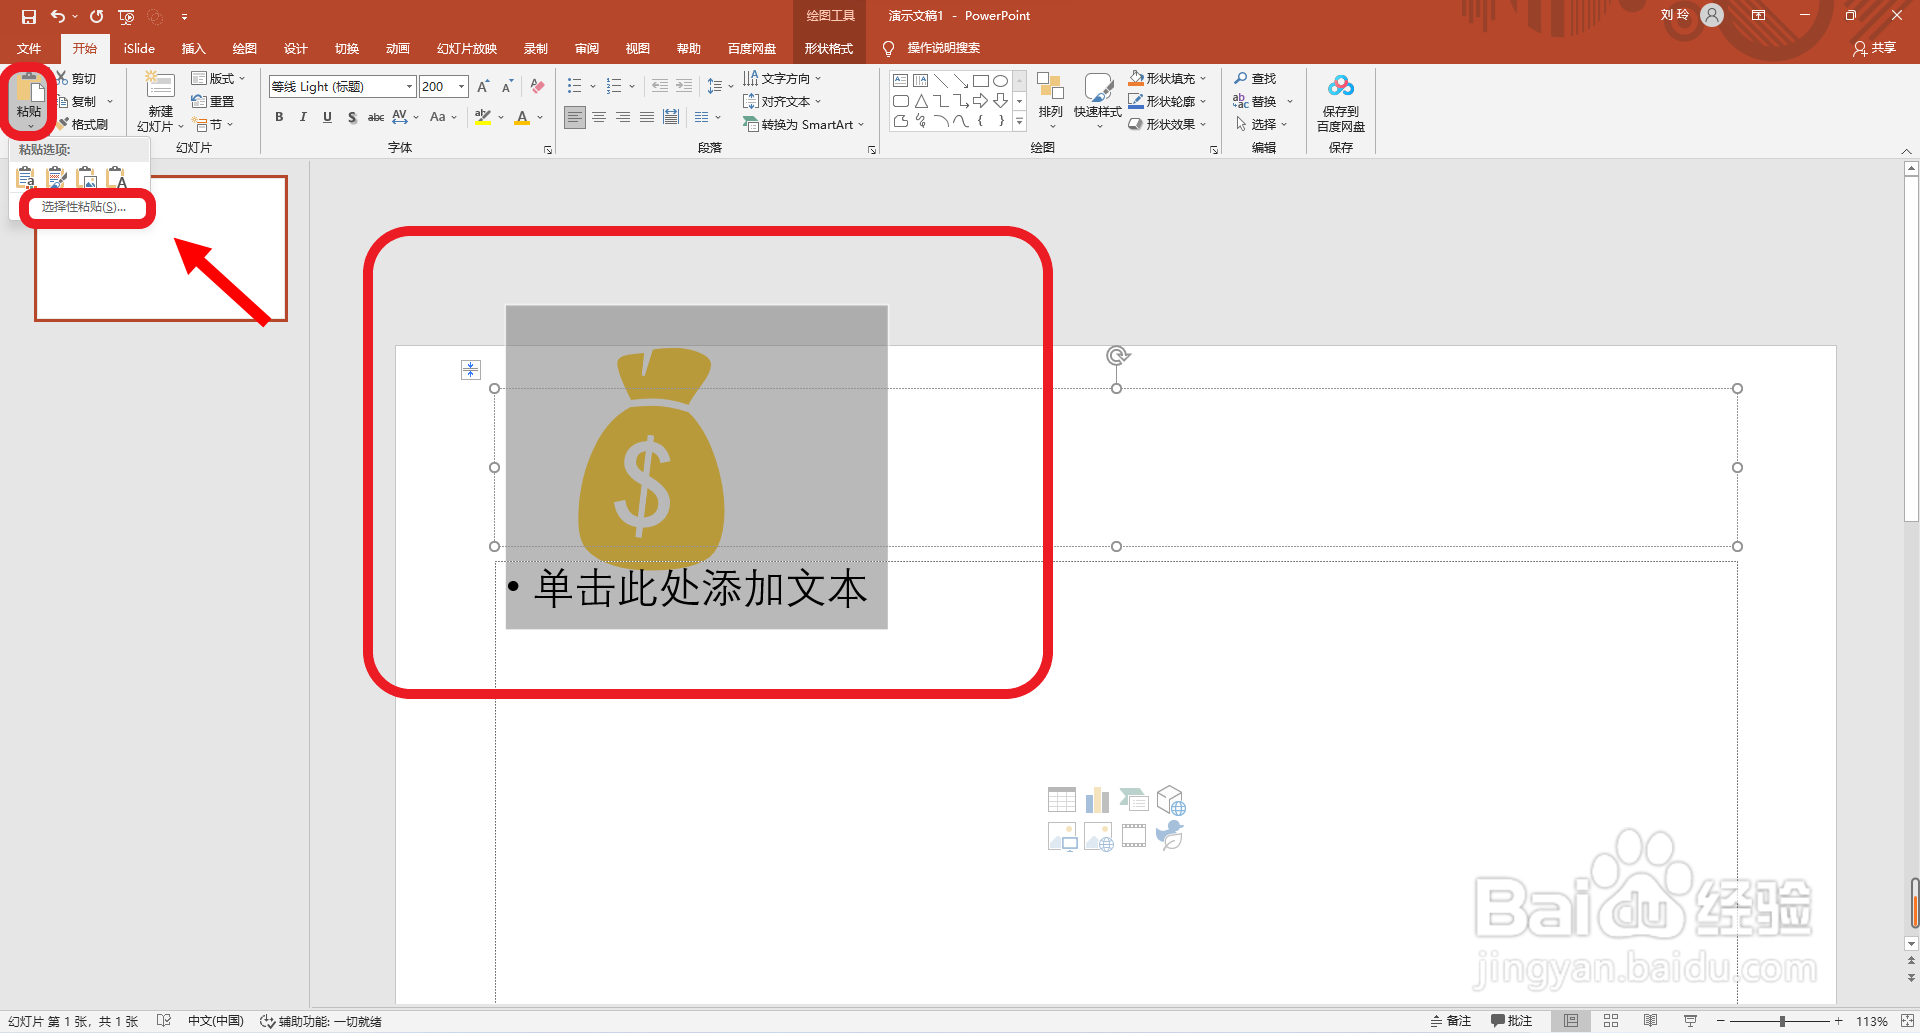The width and height of the screenshot is (1920, 1033).
Task: Click decrease list level icon
Action: pos(660,87)
